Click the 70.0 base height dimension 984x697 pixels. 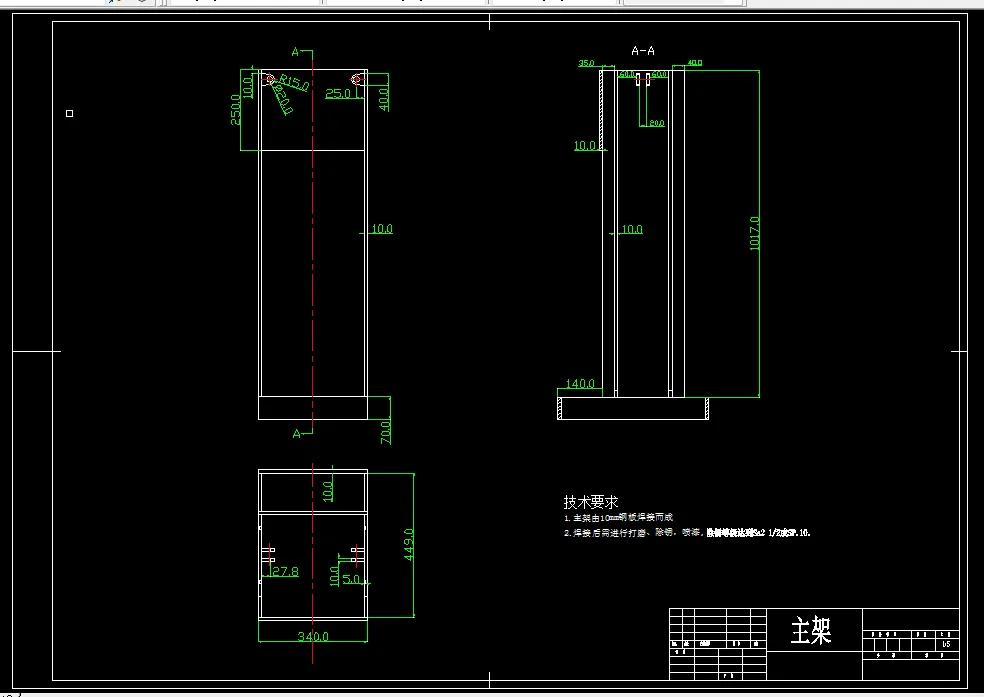[x=386, y=432]
